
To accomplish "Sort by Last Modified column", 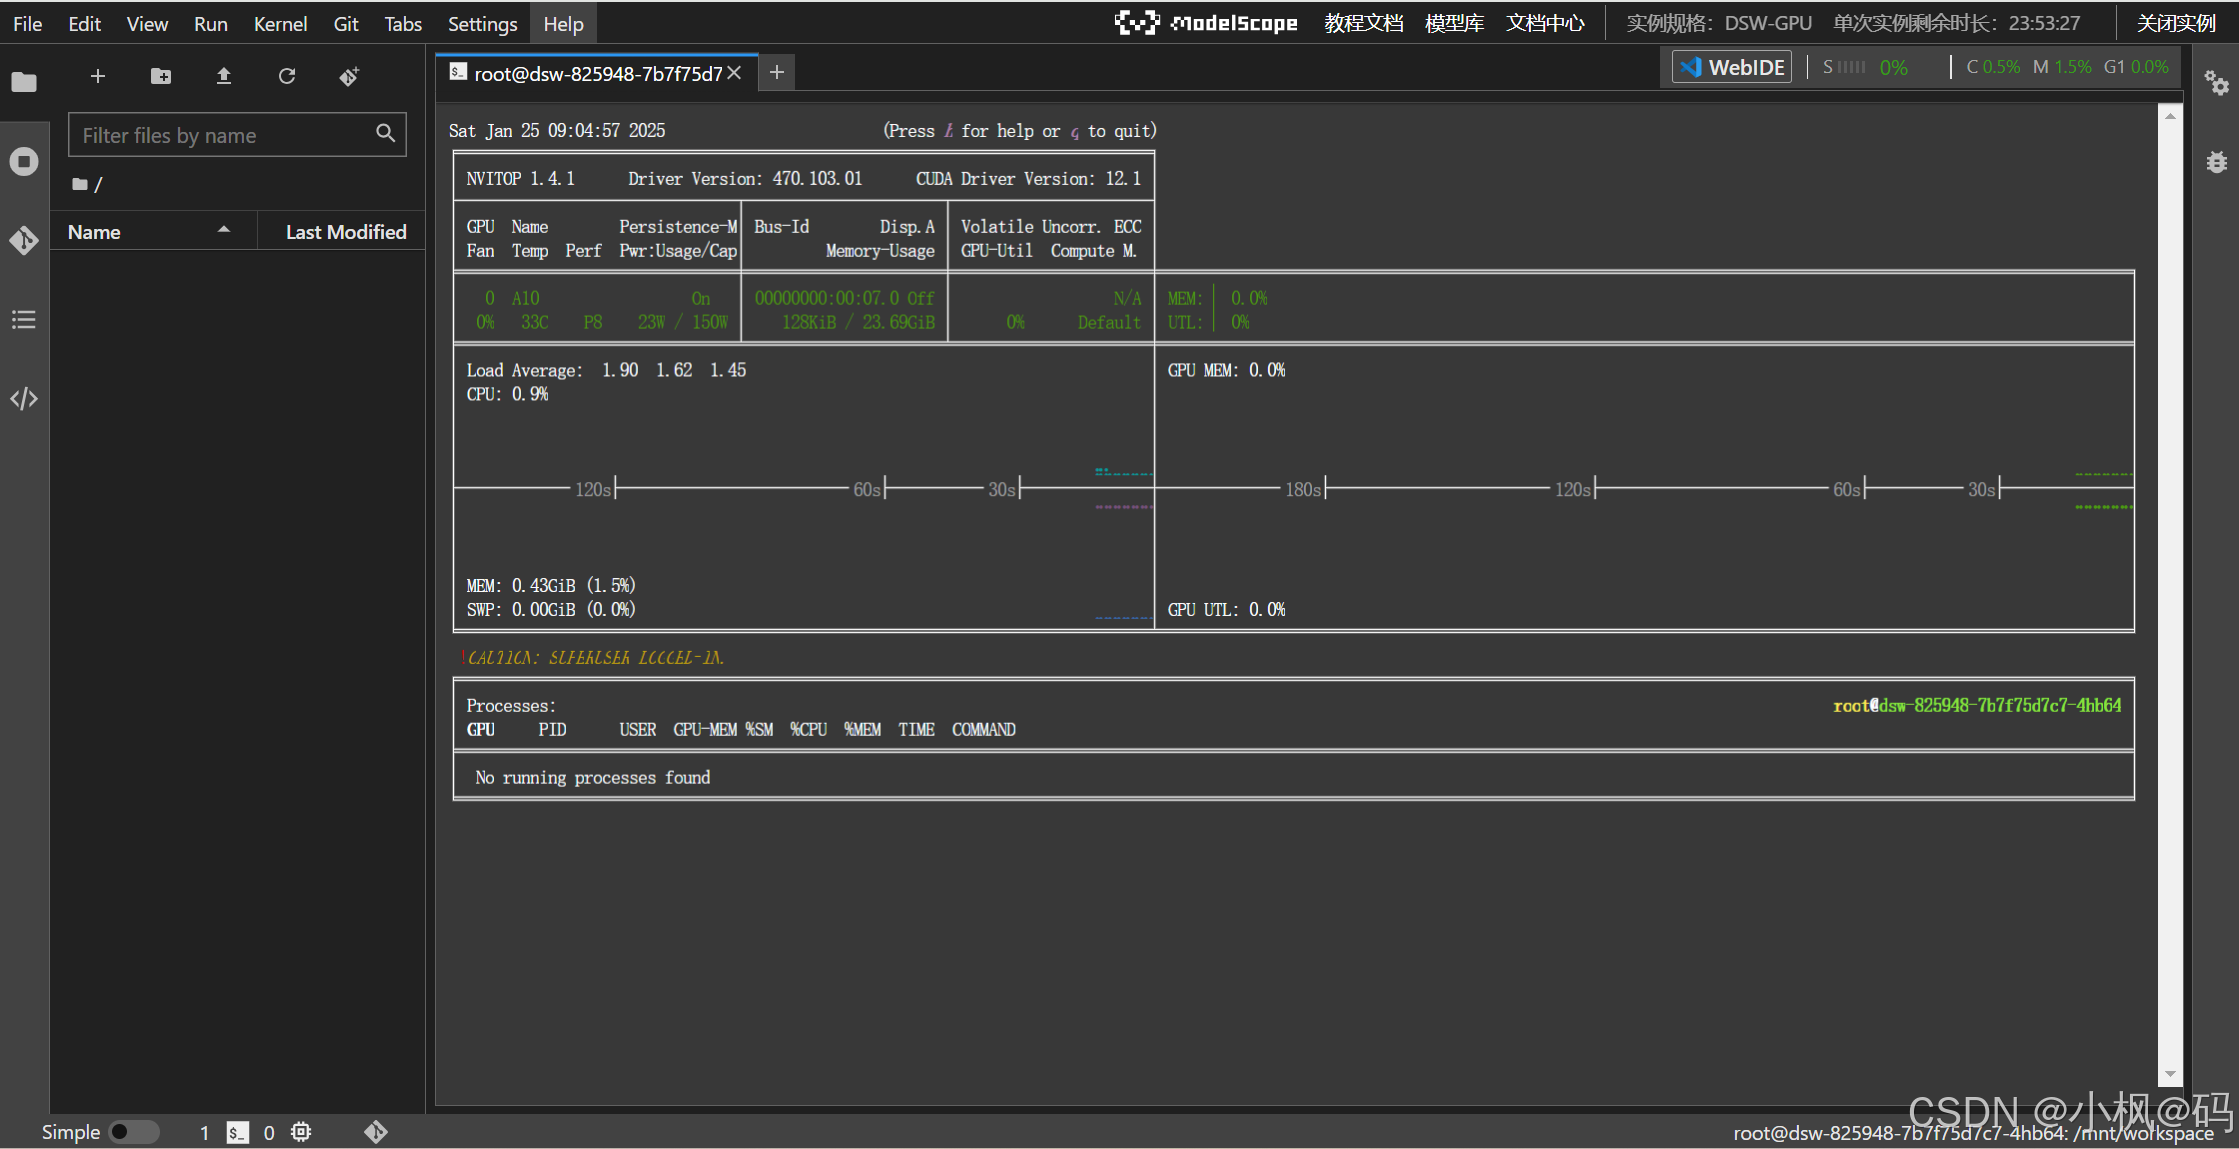I will click(x=345, y=232).
